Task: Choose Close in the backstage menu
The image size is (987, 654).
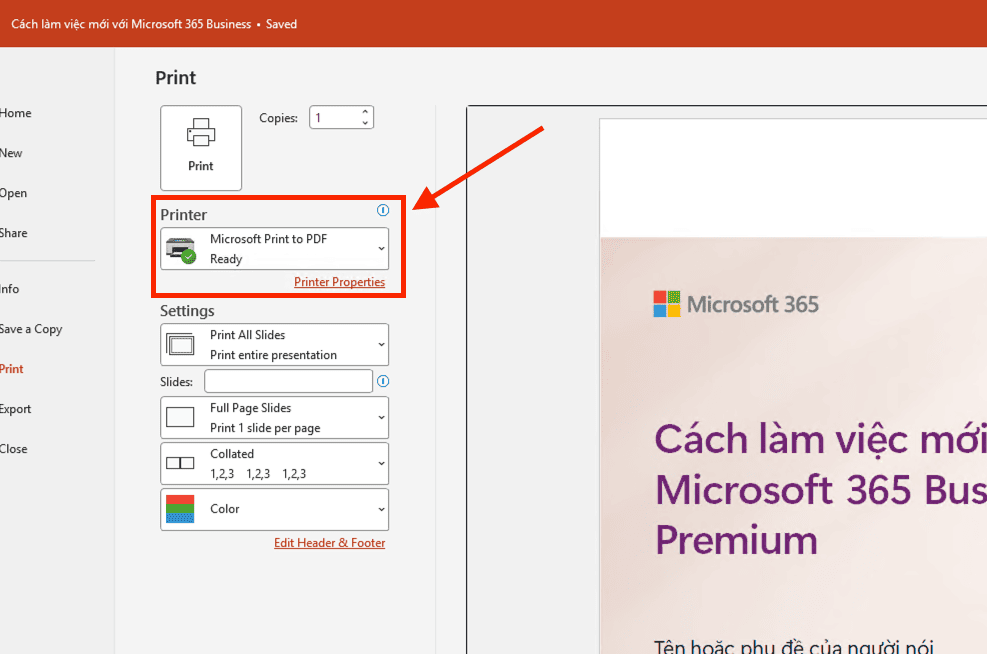Action: click(13, 449)
